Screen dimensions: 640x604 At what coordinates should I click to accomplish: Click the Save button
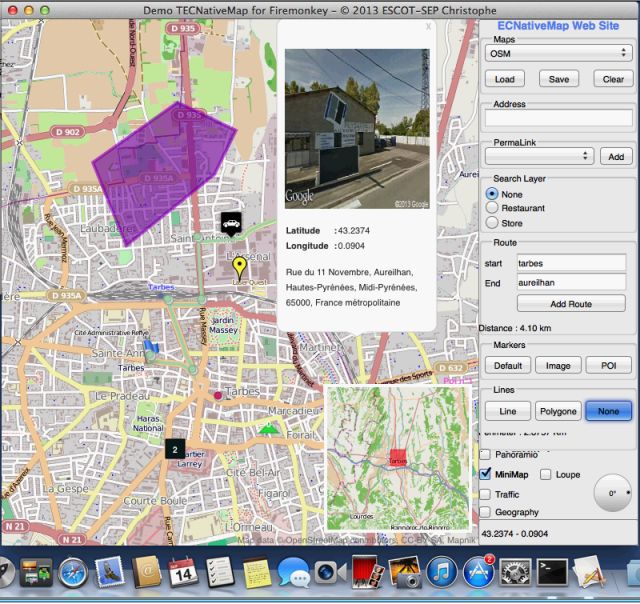559,79
